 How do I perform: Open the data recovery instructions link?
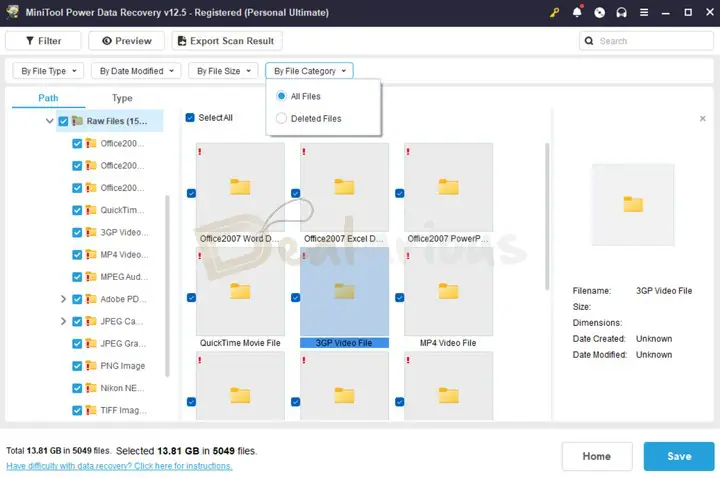pos(120,466)
